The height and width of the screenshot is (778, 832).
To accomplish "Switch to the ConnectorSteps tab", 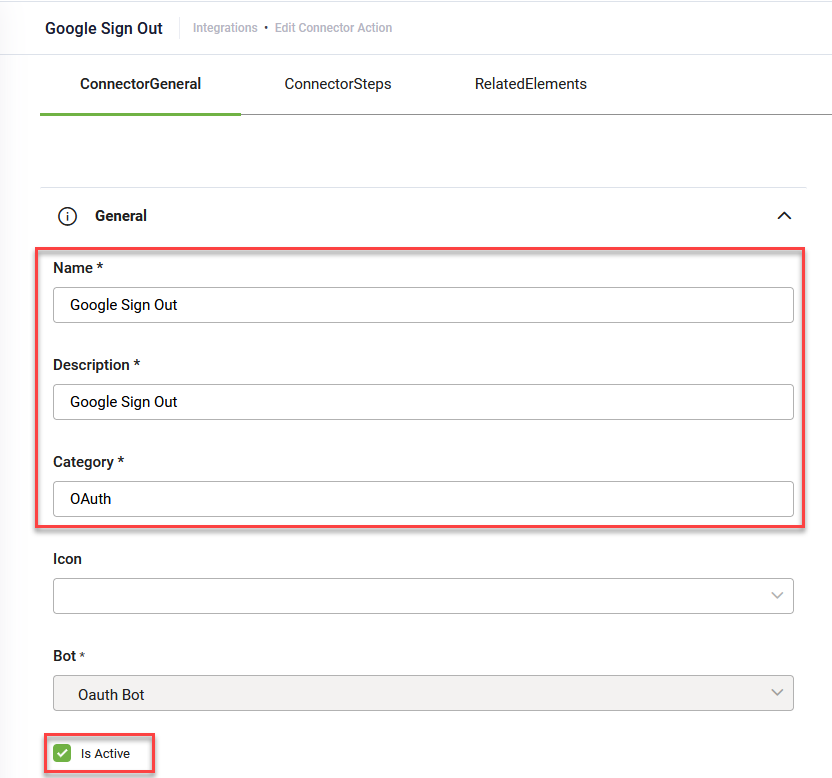I will point(338,84).
